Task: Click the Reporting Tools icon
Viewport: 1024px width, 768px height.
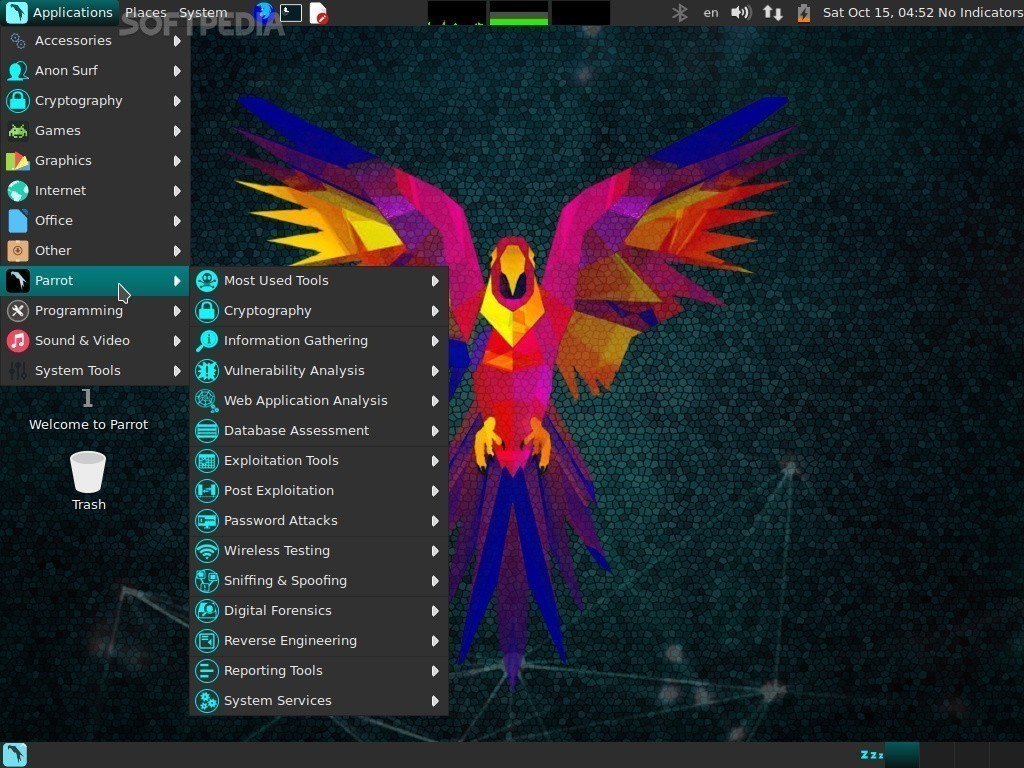Action: (207, 671)
